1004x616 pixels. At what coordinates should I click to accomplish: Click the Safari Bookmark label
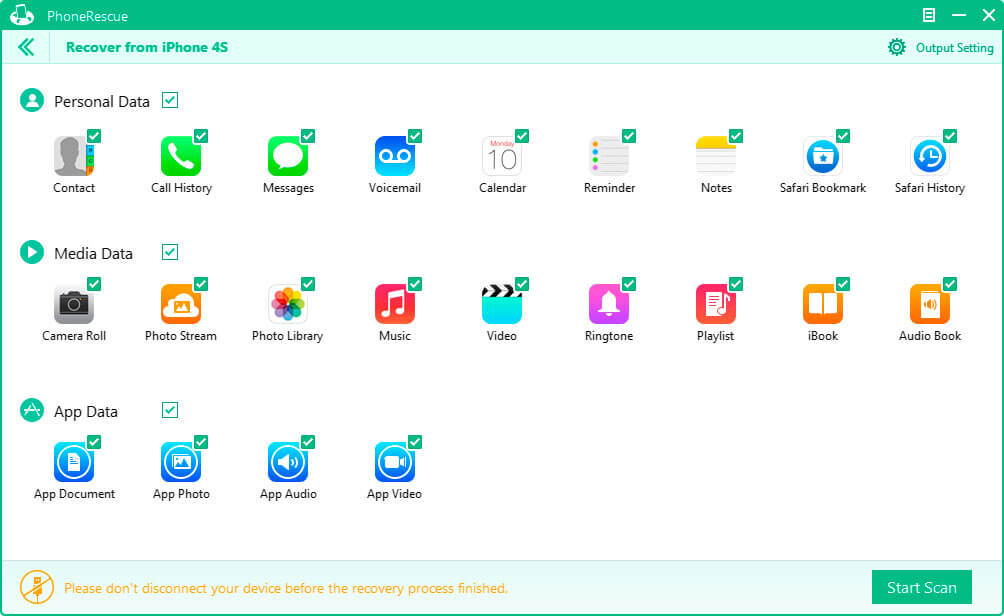[823, 188]
